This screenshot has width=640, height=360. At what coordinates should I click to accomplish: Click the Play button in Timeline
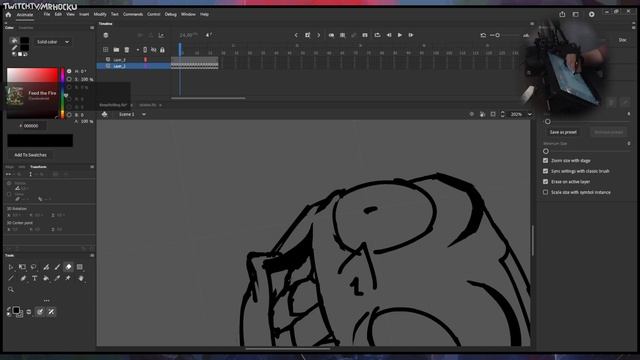400,36
